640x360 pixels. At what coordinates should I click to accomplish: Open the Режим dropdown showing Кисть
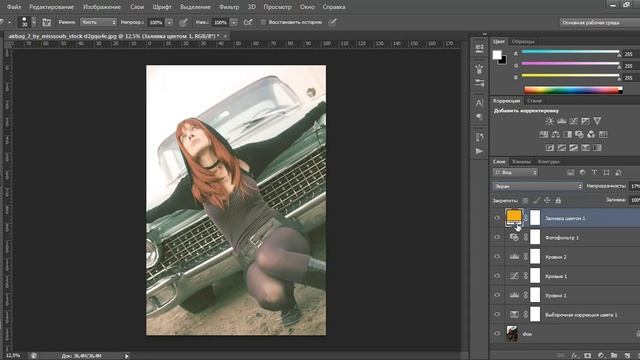pyautogui.click(x=98, y=22)
